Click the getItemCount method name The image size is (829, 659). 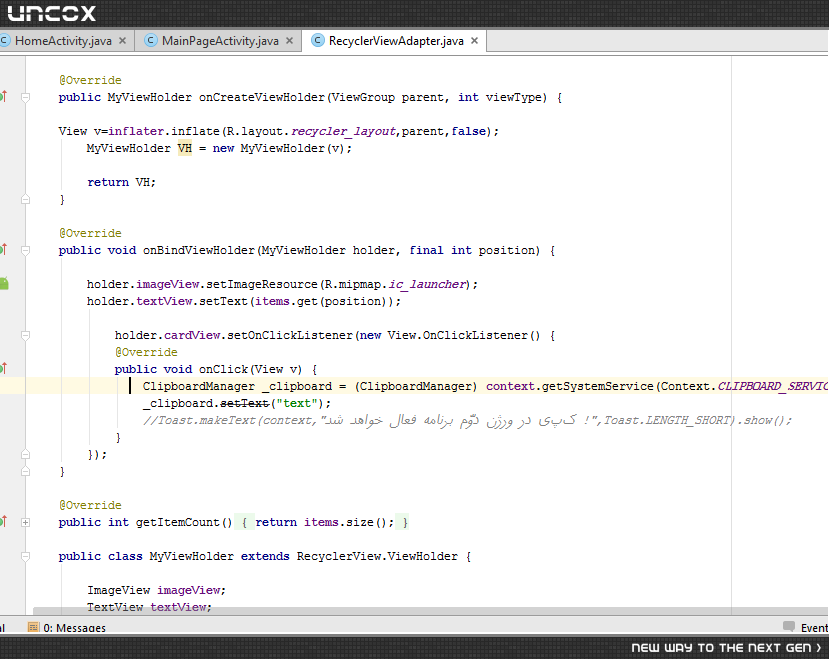(177, 522)
